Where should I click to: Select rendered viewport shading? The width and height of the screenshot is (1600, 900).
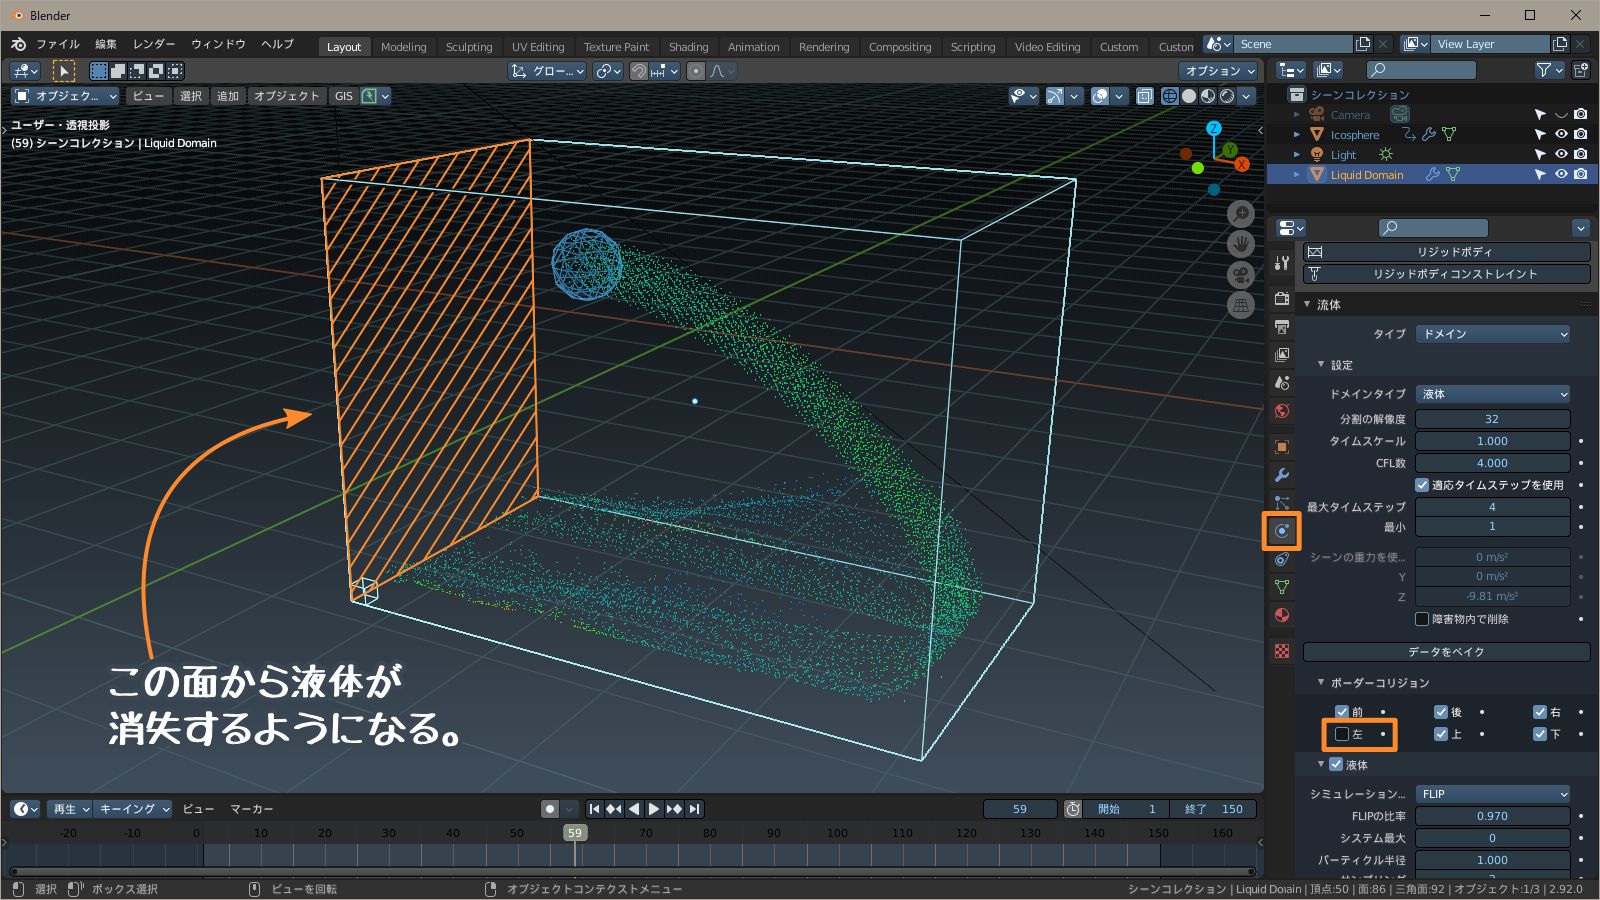[x=1226, y=96]
